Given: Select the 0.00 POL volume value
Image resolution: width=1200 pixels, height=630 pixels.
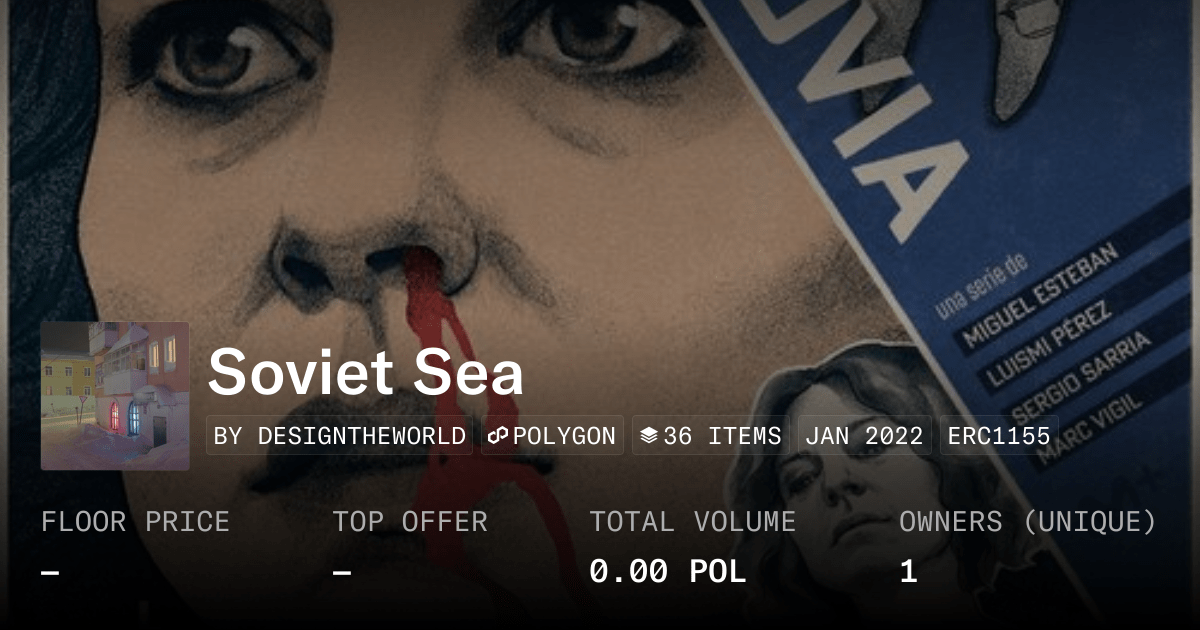Looking at the screenshot, I should click(x=668, y=572).
